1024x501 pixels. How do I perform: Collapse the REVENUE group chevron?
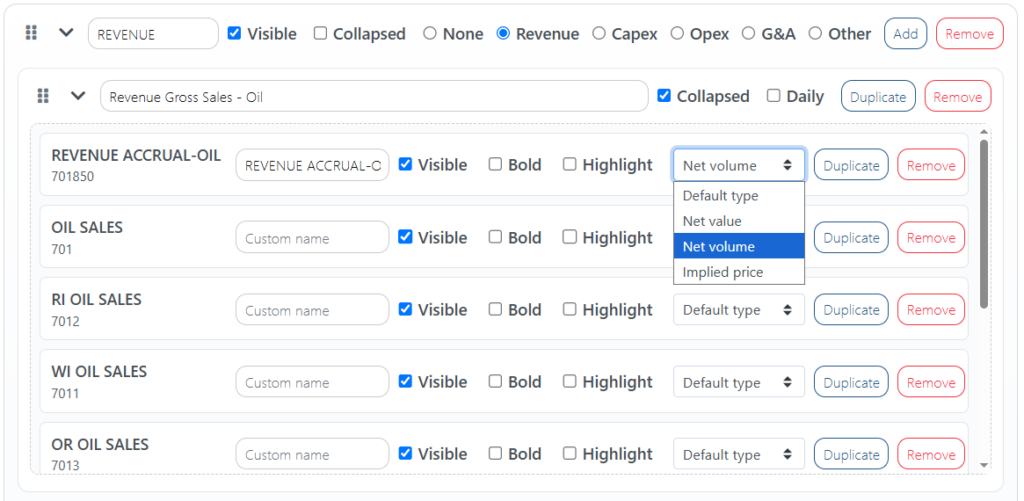[x=66, y=33]
